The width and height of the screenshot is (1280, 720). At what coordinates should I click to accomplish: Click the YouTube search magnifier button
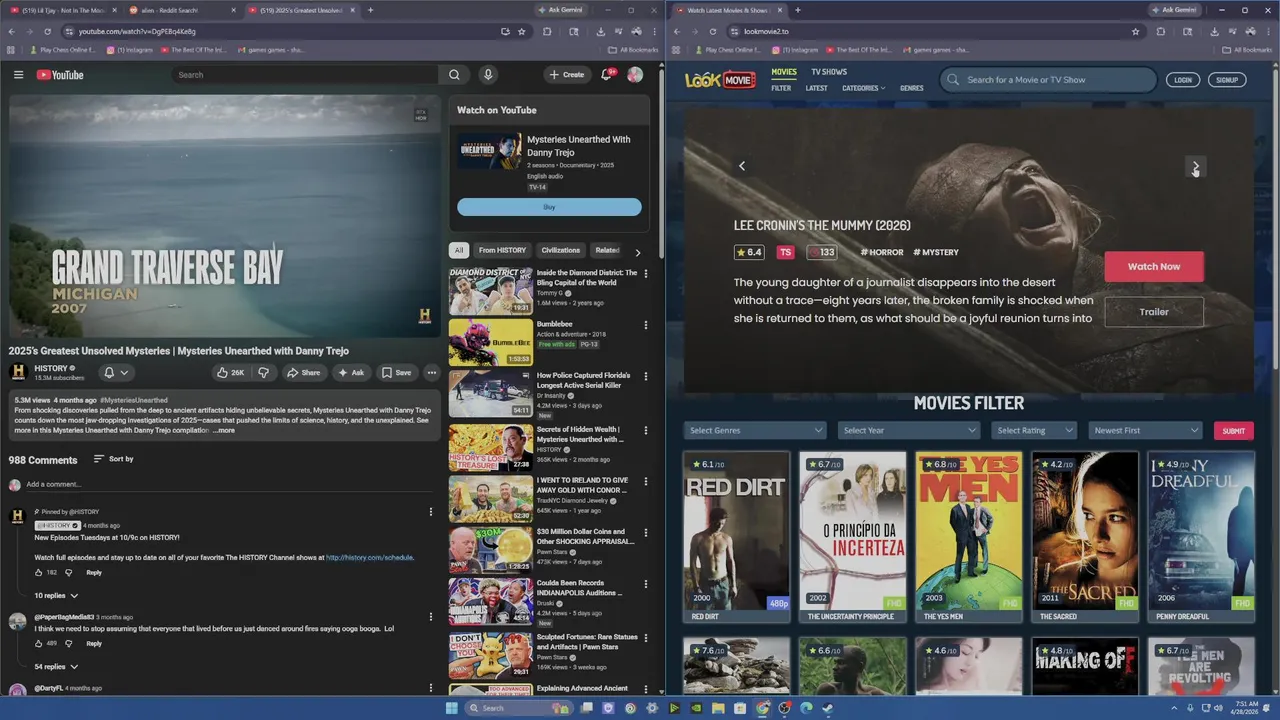point(454,75)
